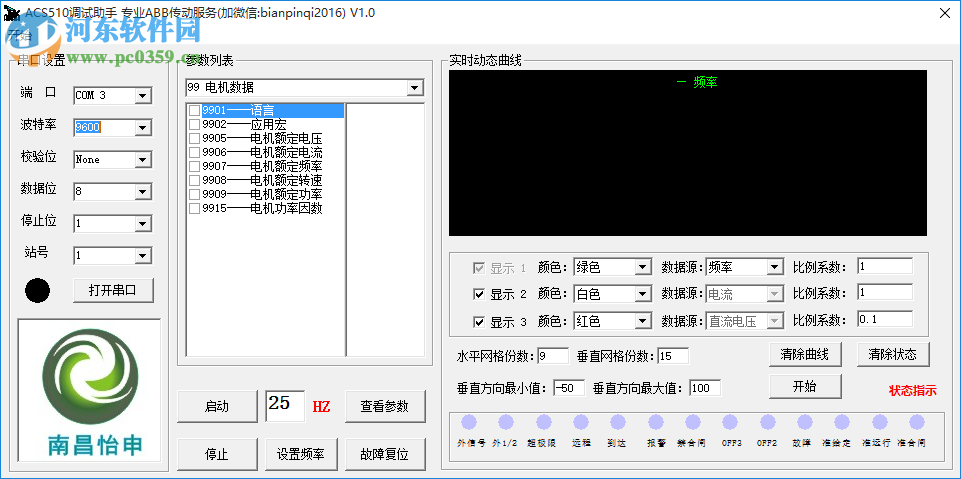This screenshot has height=479, width=961.
Task: Tick the 9902 应用宏 parameter checkbox
Action: 194,125
